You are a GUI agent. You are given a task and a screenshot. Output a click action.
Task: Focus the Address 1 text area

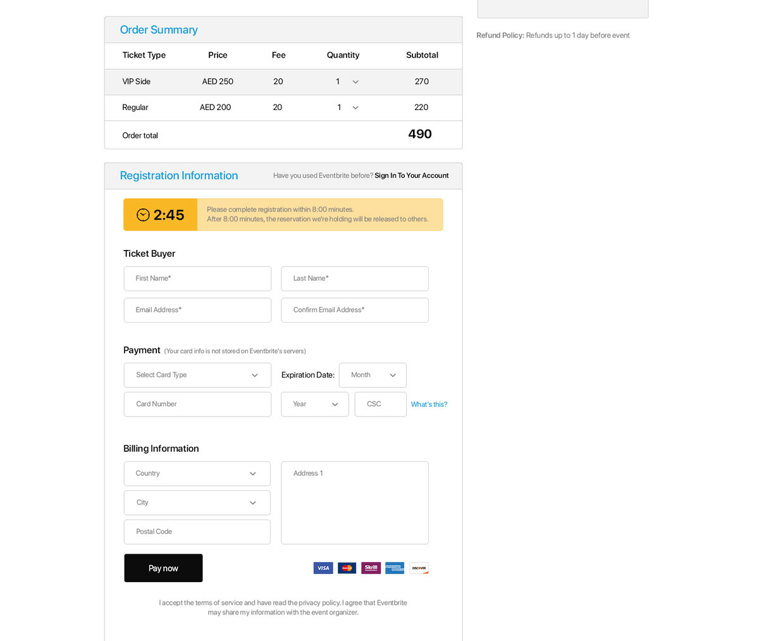pos(355,503)
